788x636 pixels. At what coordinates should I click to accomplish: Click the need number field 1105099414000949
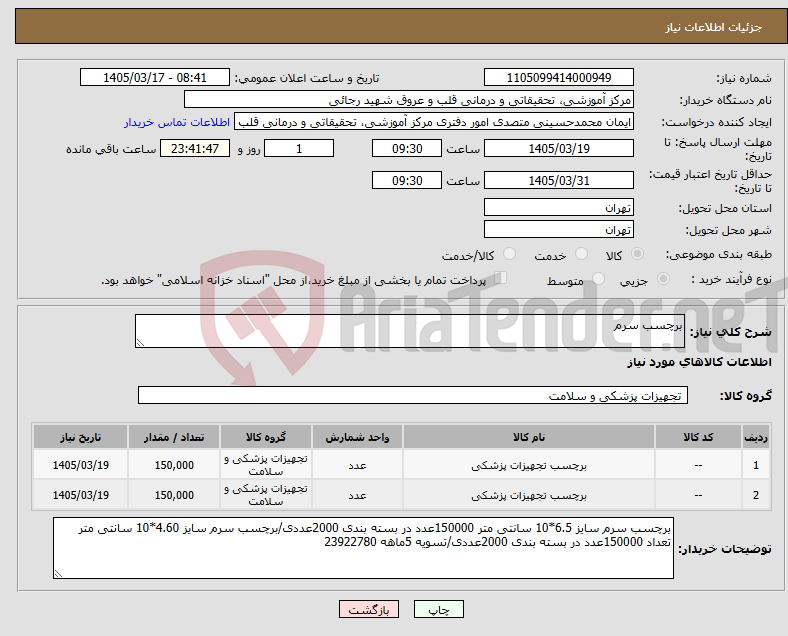coord(558,77)
